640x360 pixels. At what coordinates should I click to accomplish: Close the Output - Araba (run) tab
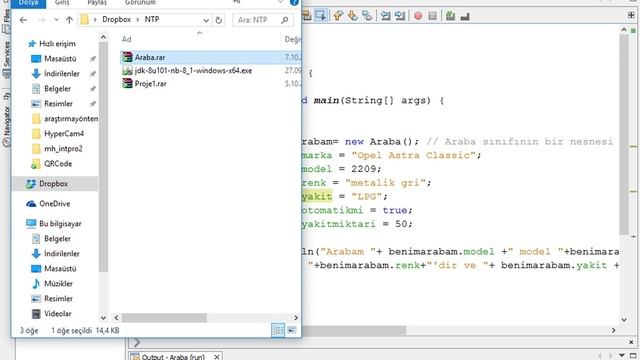point(217,357)
